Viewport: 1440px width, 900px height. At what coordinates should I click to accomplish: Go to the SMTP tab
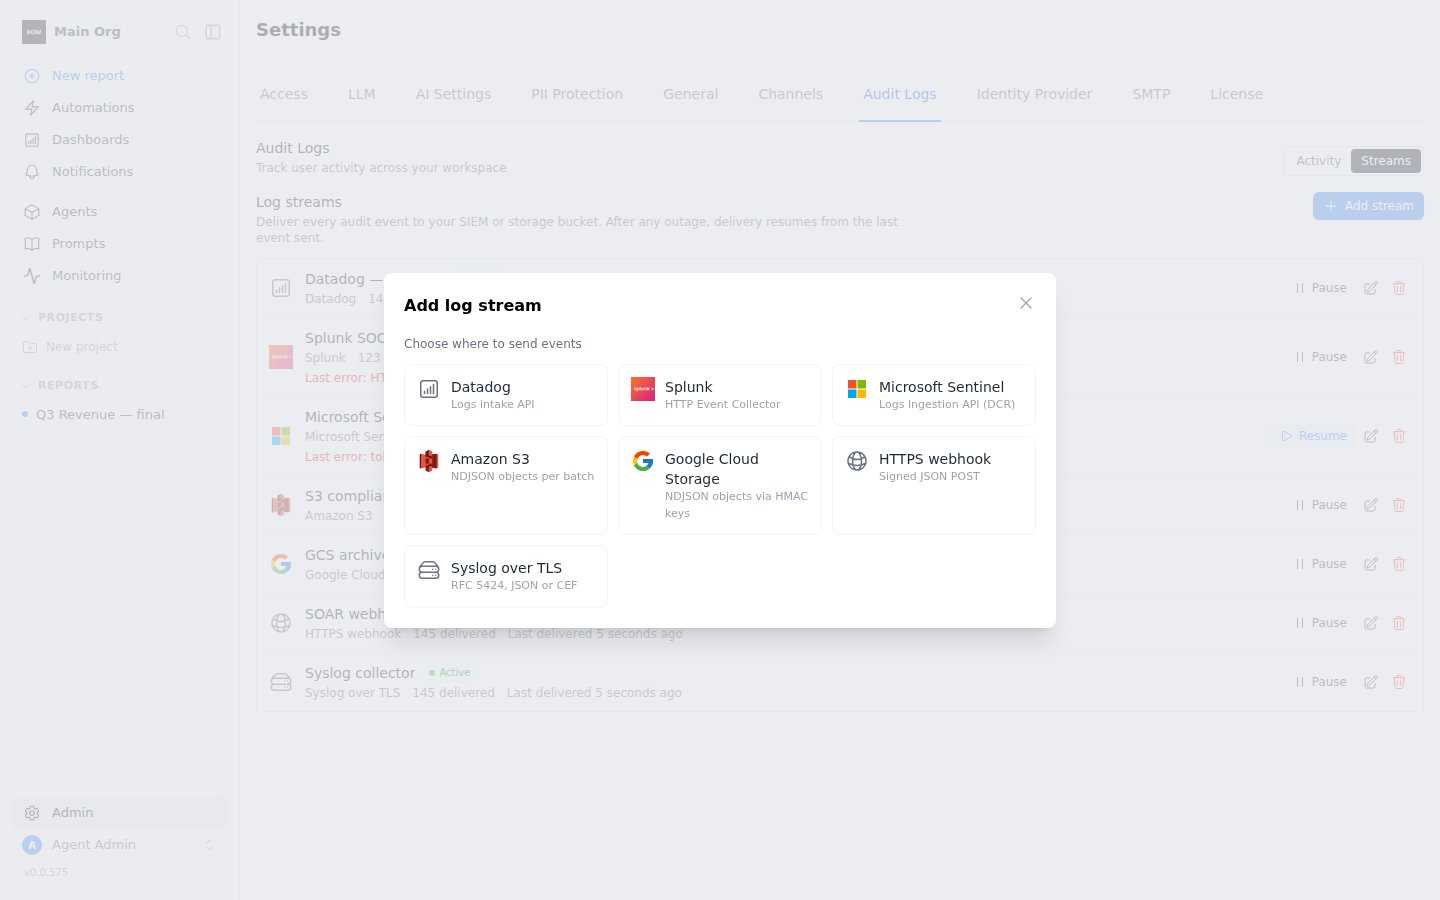[1151, 94]
